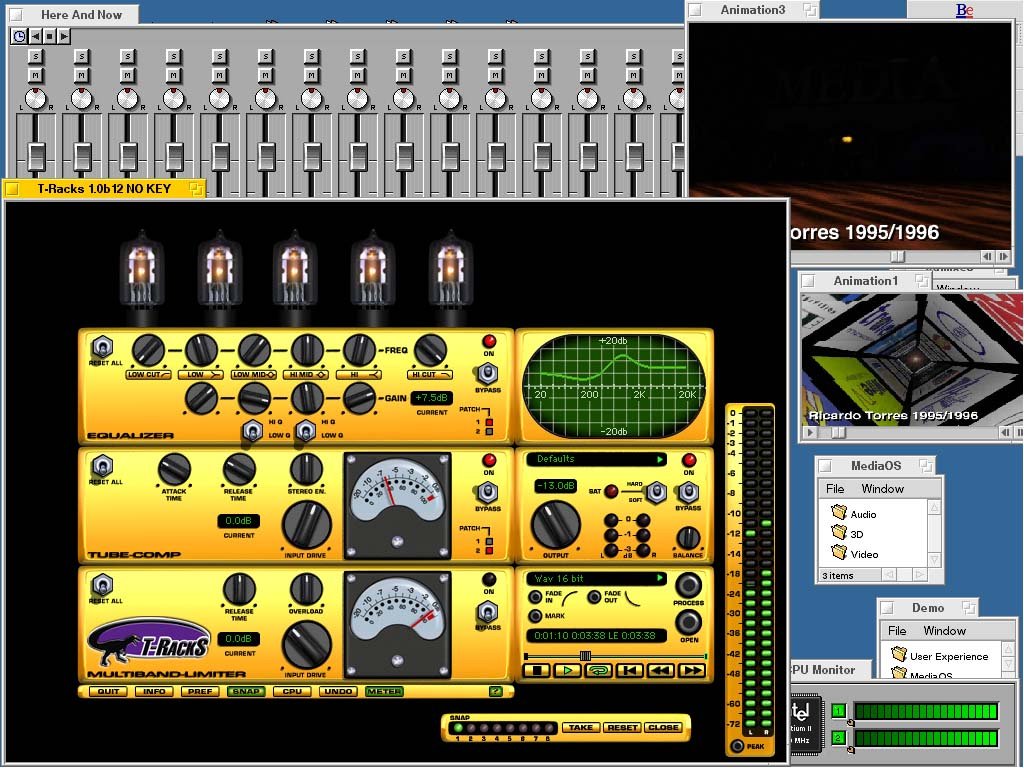Image resolution: width=1024 pixels, height=768 pixels.
Task: Flip the Tube-Comp BYPASS switch
Action: [x=487, y=493]
